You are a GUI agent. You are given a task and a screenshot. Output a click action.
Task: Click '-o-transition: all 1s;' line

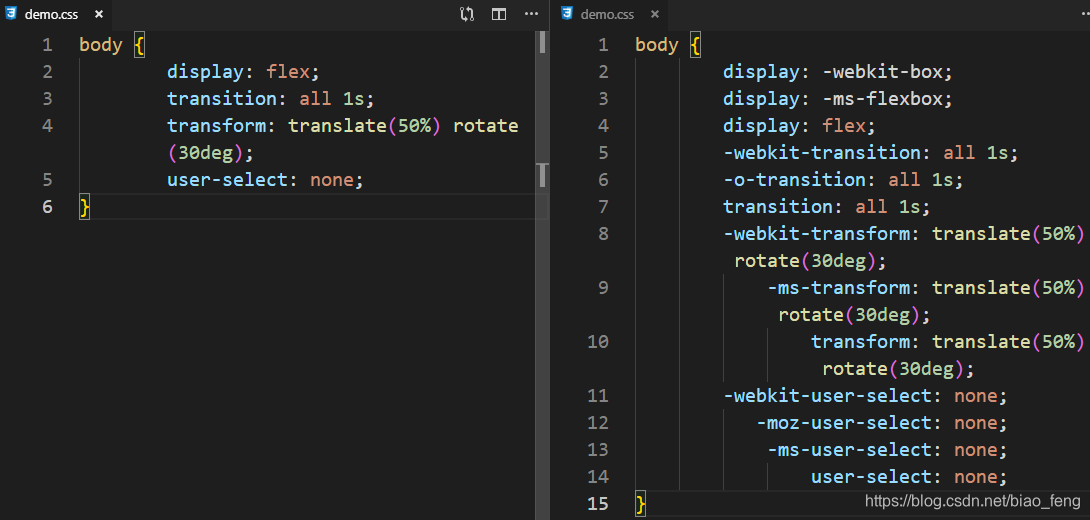(843, 180)
